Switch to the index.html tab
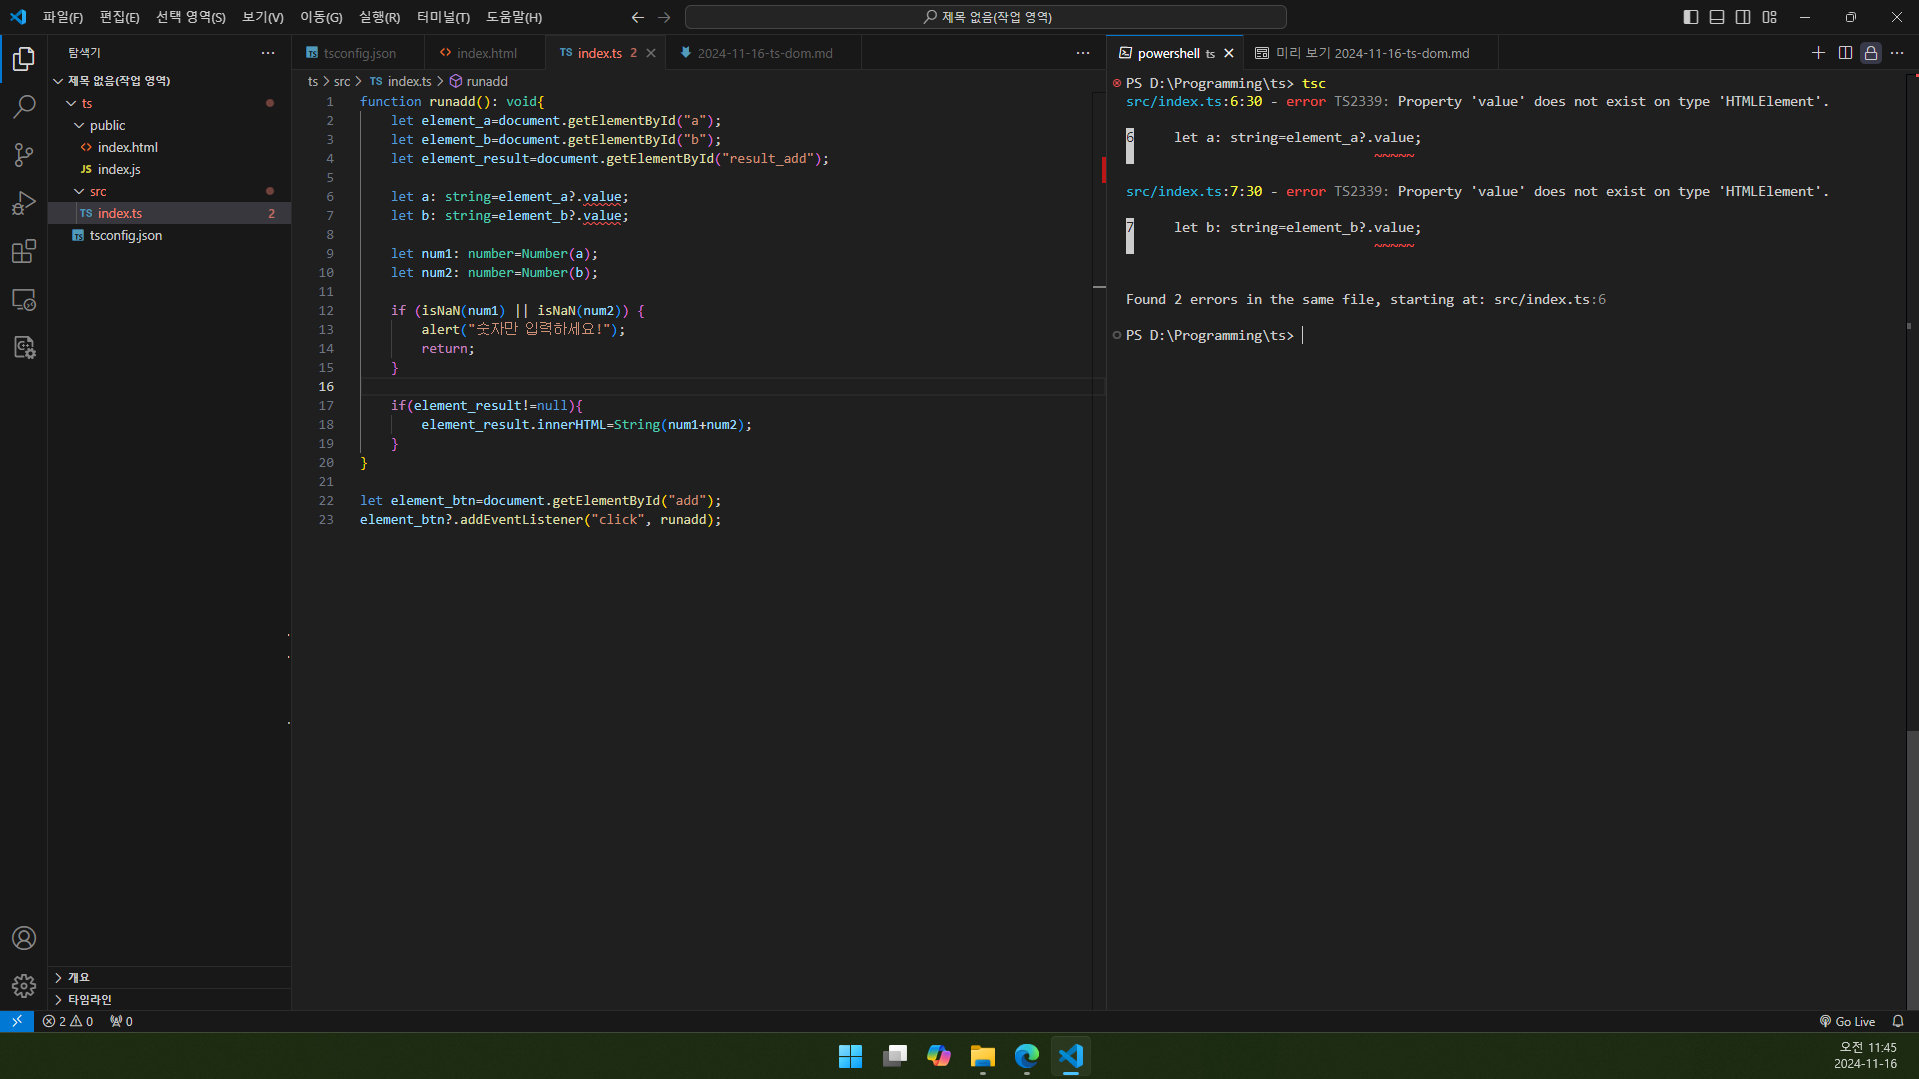The height and width of the screenshot is (1079, 1919). coord(485,53)
